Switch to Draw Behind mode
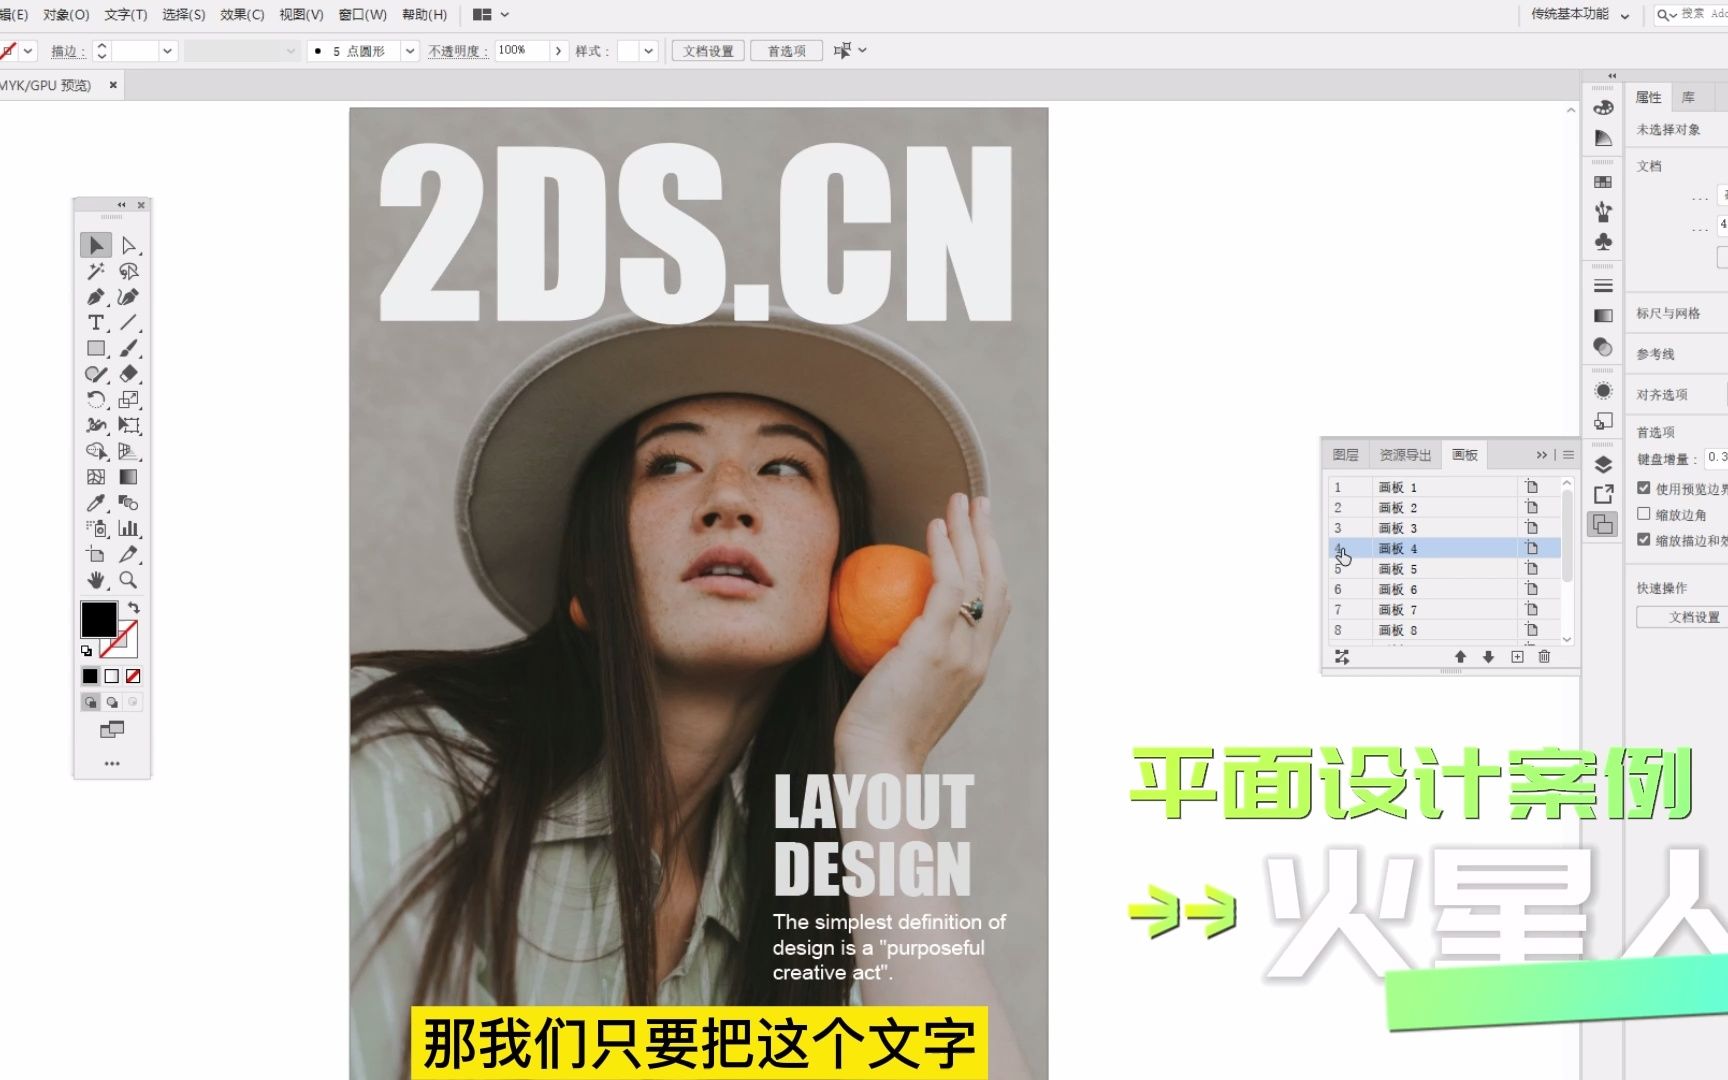Viewport: 1728px width, 1080px height. [112, 702]
